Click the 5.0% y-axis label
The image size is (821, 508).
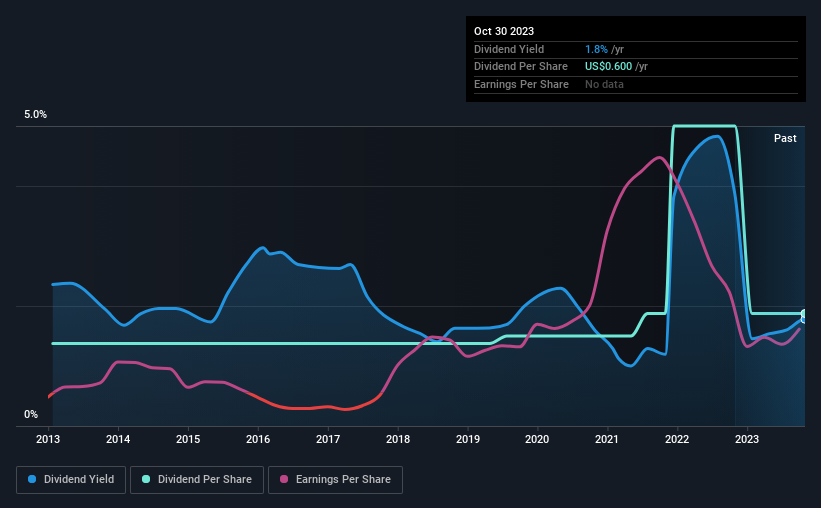point(35,114)
